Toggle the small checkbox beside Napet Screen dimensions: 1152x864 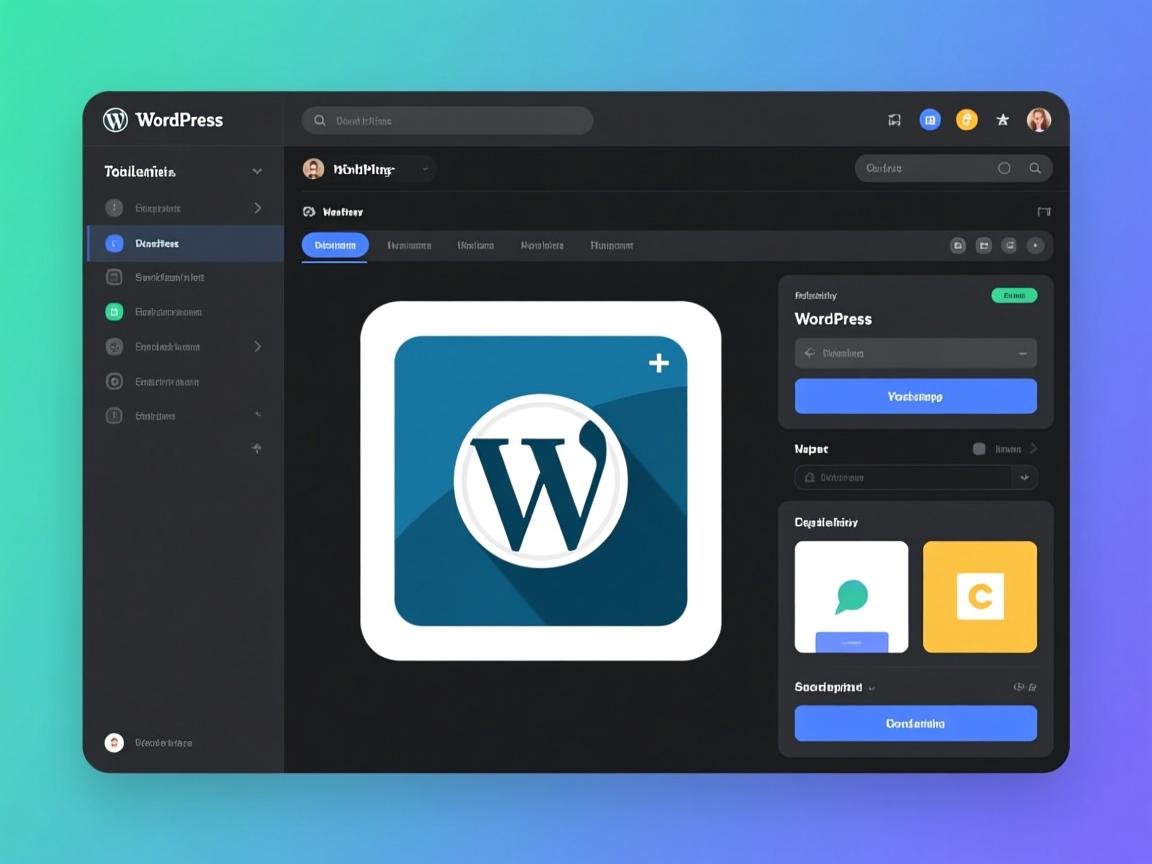point(979,449)
